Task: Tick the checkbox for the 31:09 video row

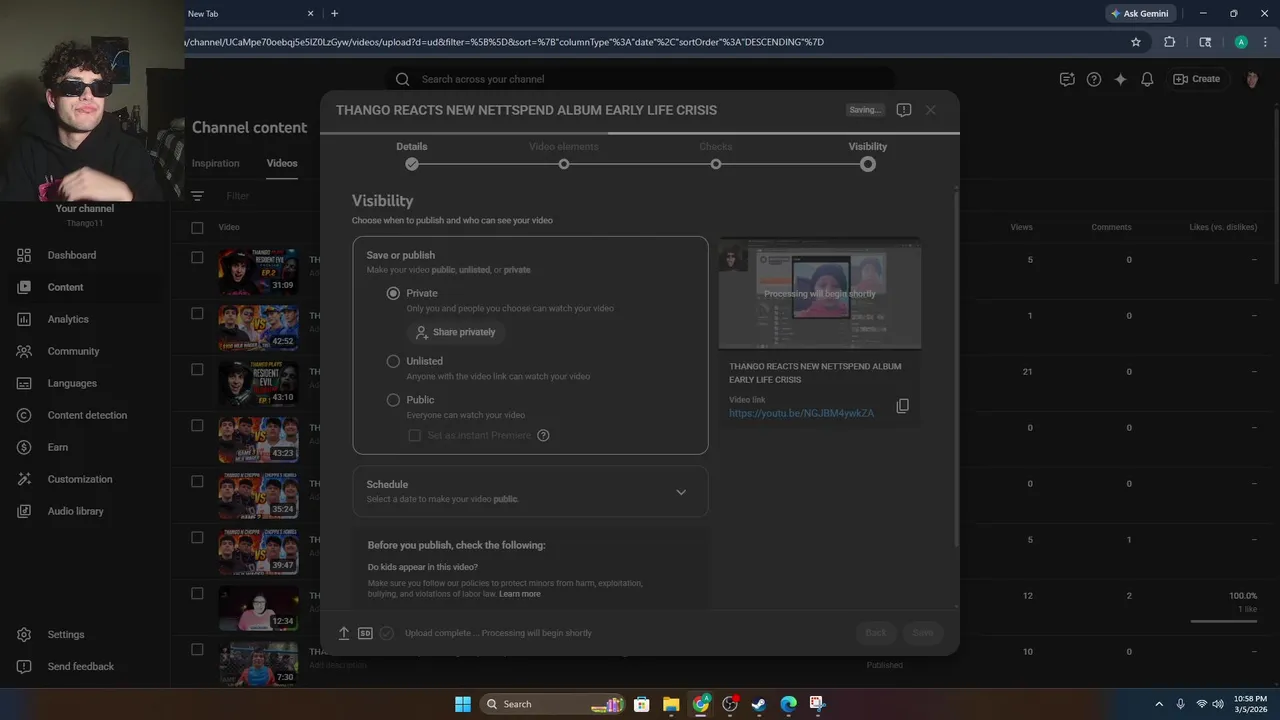Action: click(197, 257)
